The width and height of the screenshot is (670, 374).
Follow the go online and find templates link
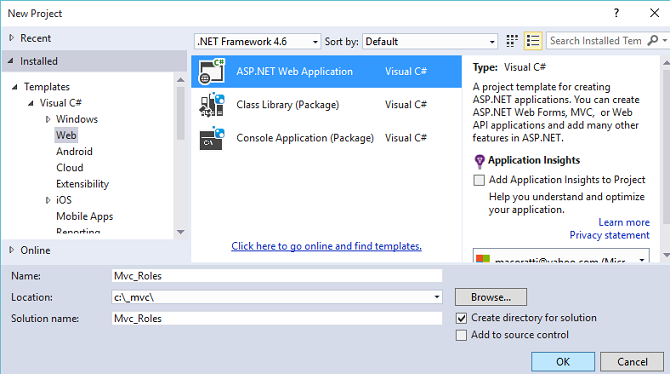pyautogui.click(x=326, y=246)
